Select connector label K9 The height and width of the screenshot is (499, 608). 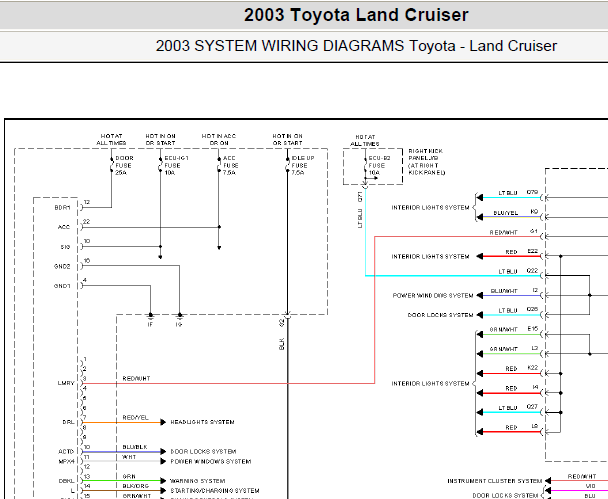point(534,212)
